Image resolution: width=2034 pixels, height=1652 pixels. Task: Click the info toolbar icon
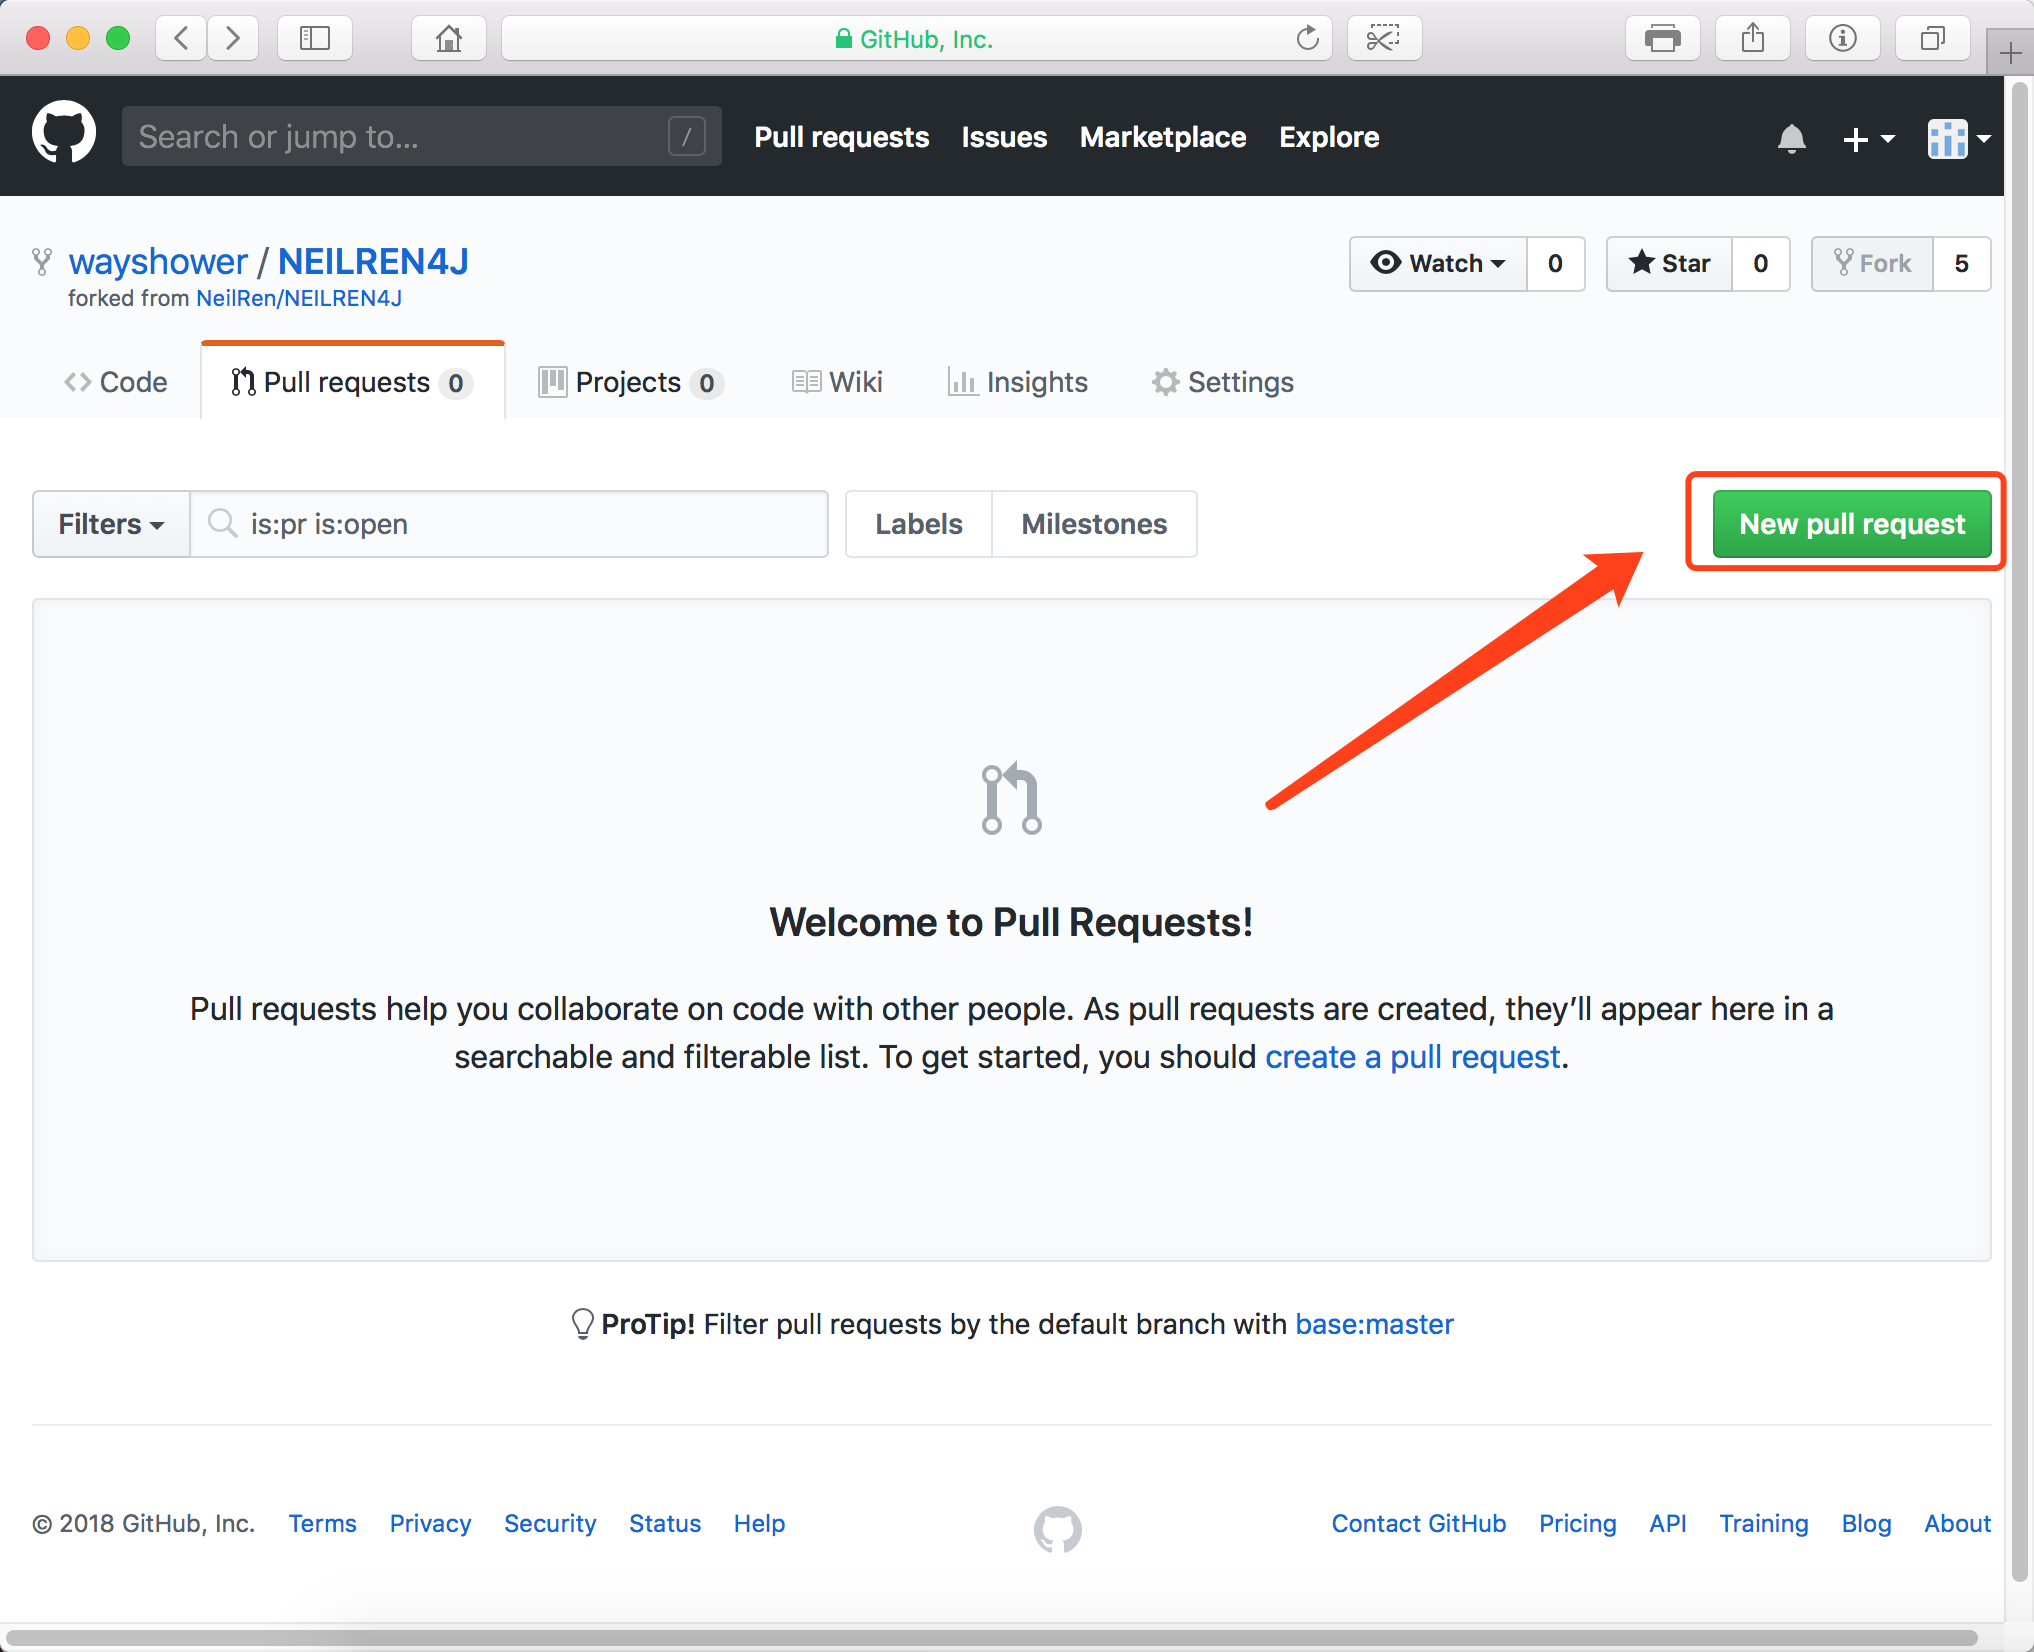click(1842, 38)
